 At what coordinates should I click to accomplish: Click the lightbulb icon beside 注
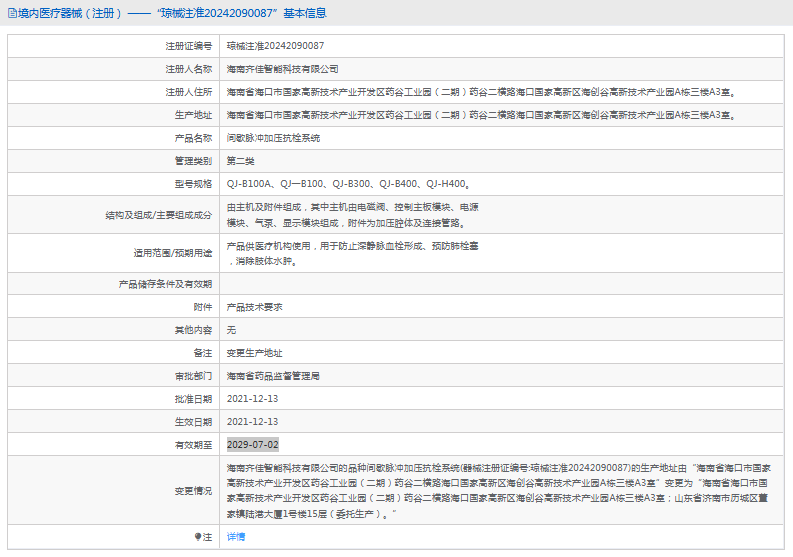tap(198, 537)
